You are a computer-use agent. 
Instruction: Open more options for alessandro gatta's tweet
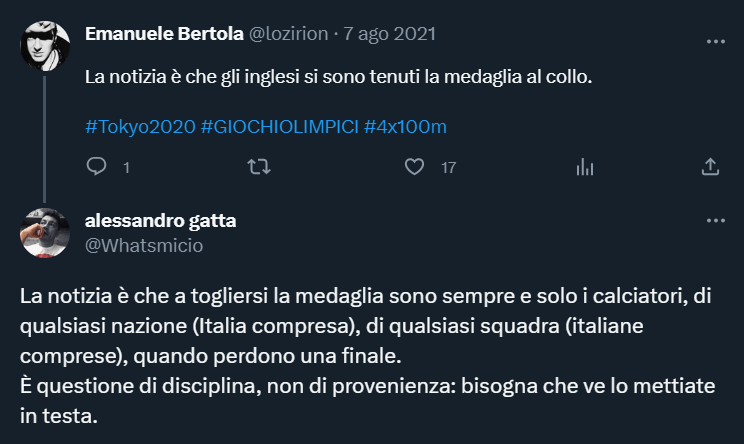point(715,220)
